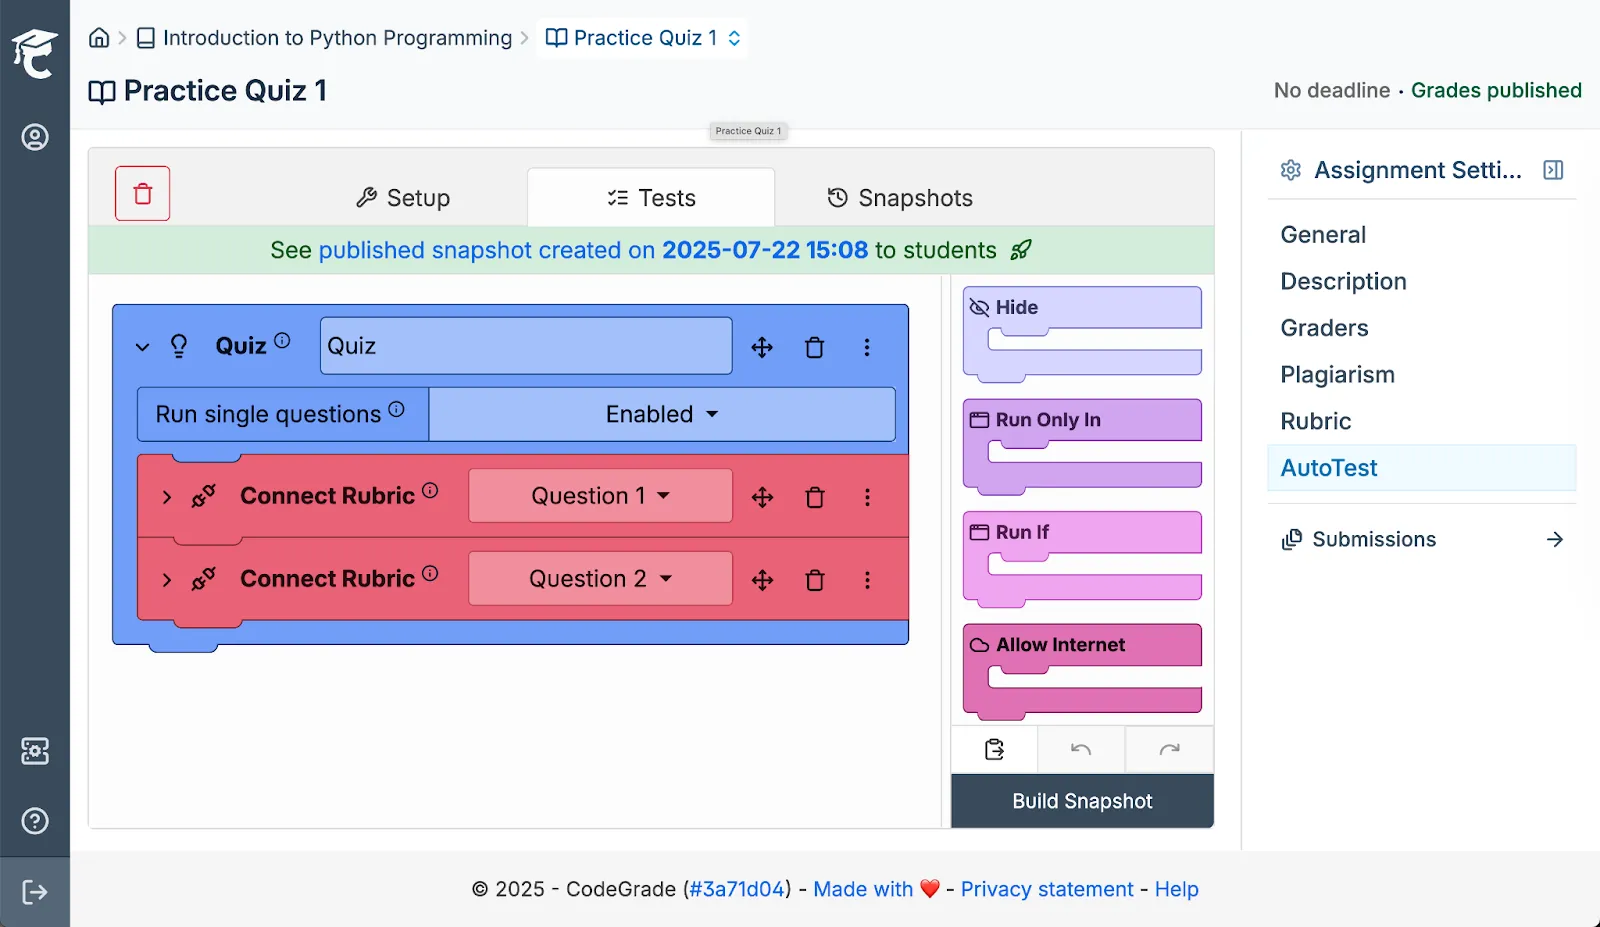Image resolution: width=1600 pixels, height=927 pixels.
Task: Delete the Question 1 Connect Rubric block
Action: pos(815,497)
